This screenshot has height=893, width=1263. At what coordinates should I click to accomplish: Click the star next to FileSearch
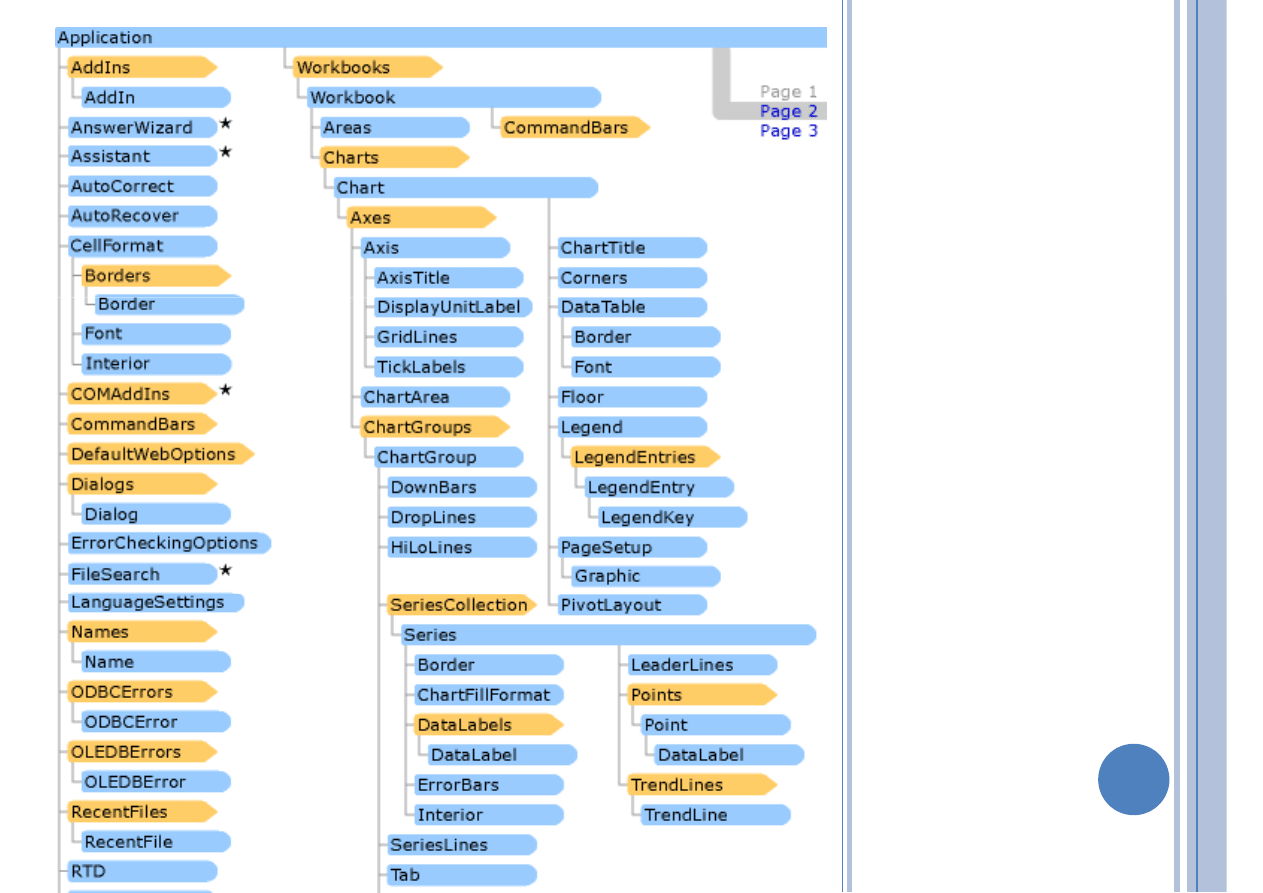coord(226,571)
